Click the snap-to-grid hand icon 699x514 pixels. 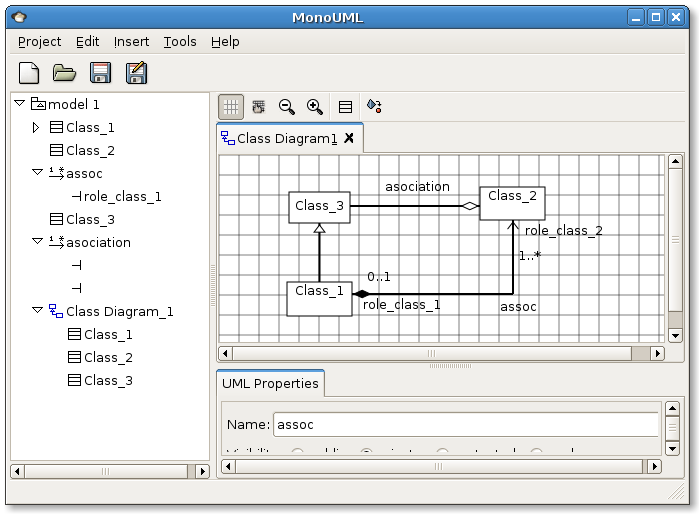click(259, 107)
